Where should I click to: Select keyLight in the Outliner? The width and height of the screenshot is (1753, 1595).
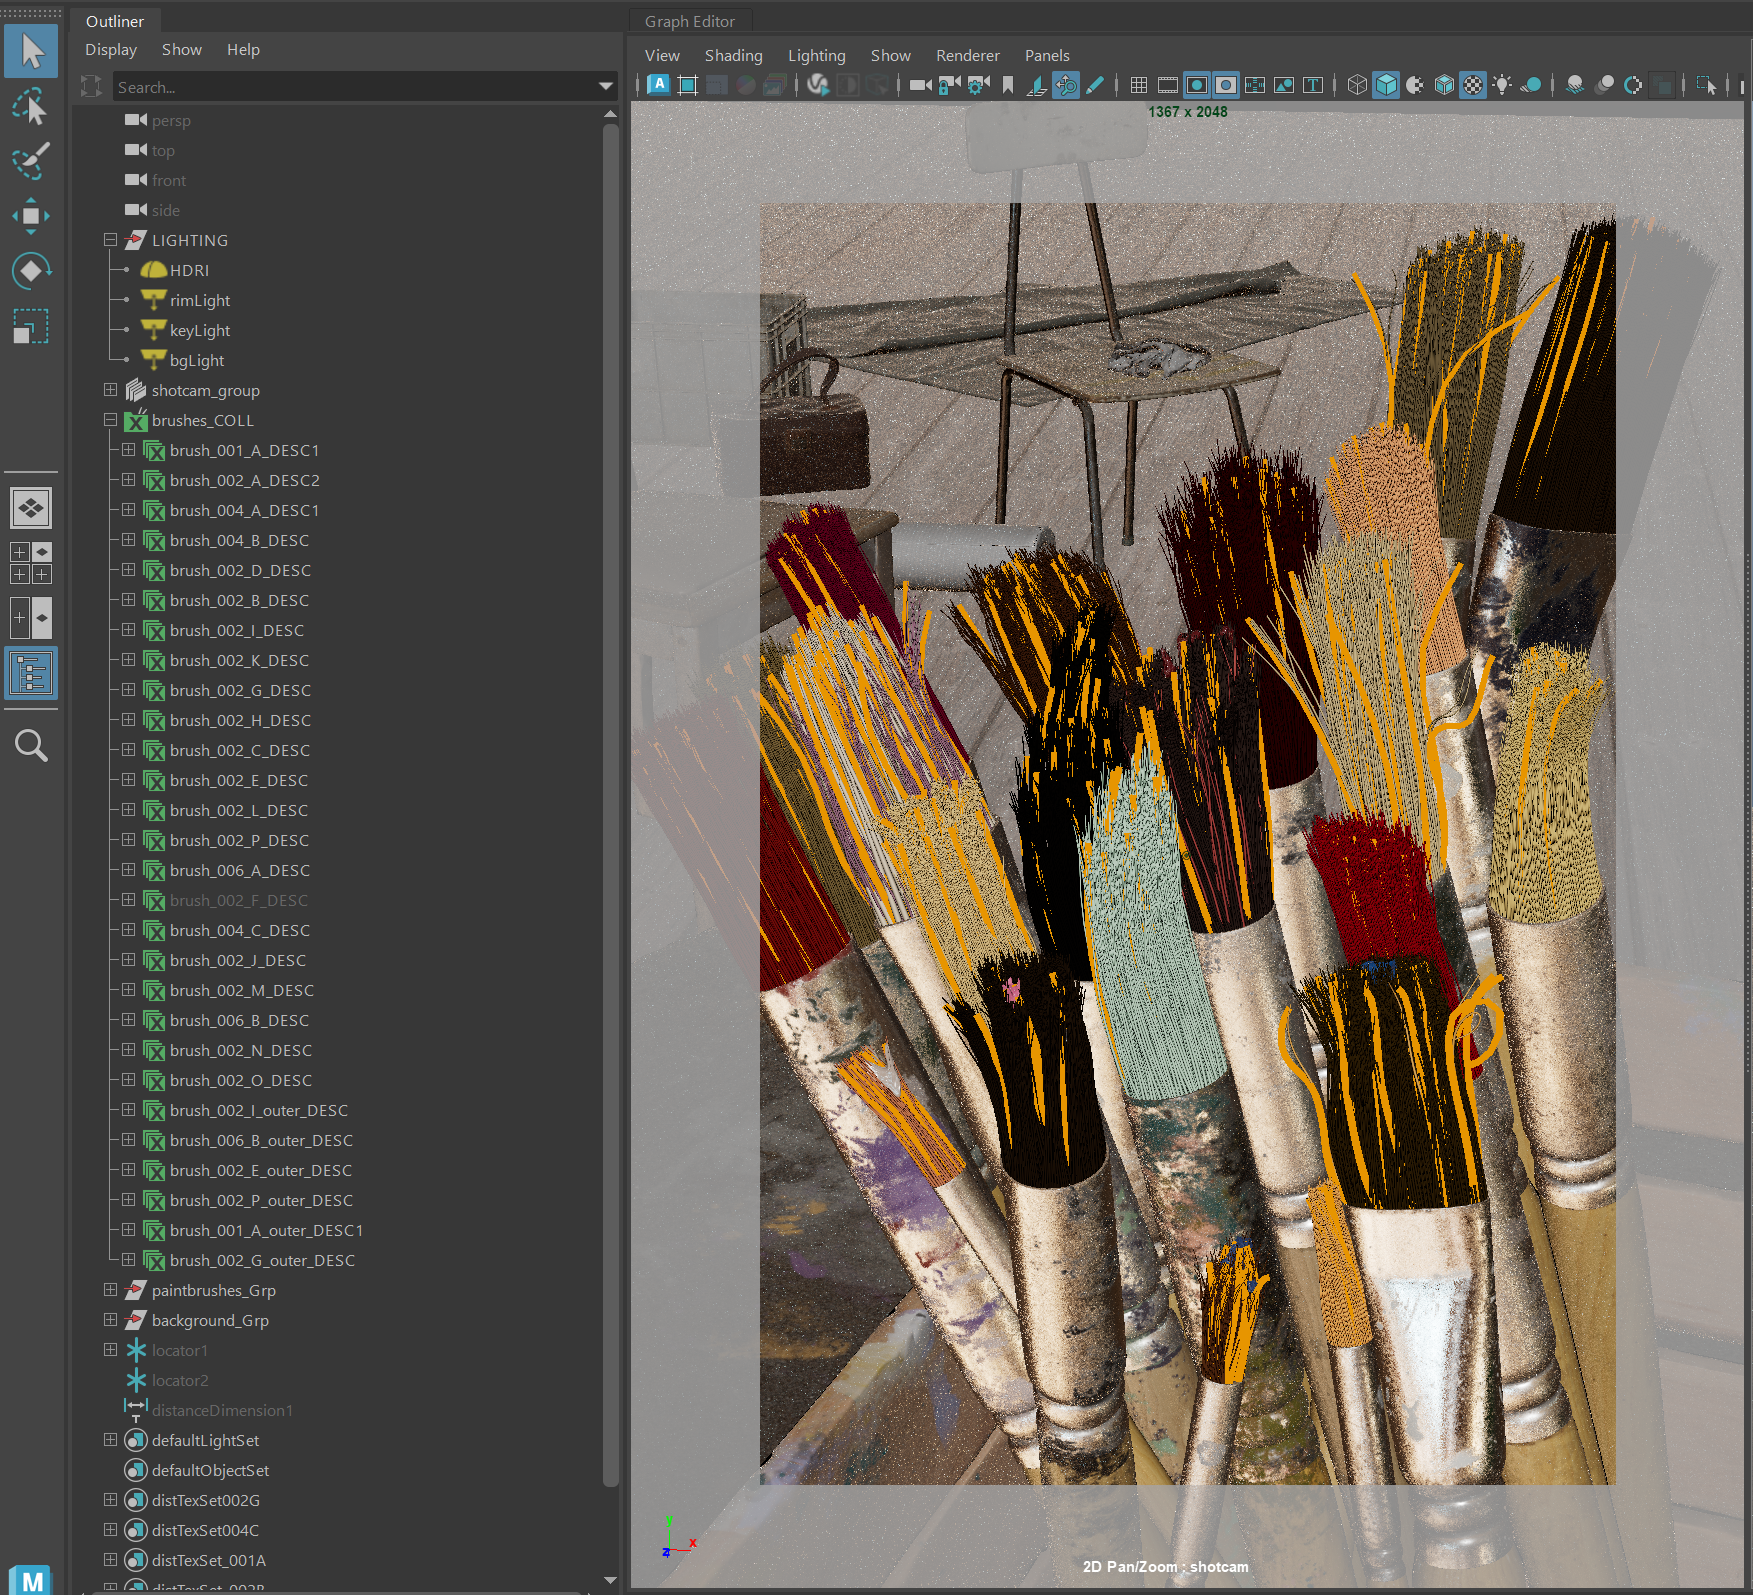(199, 330)
